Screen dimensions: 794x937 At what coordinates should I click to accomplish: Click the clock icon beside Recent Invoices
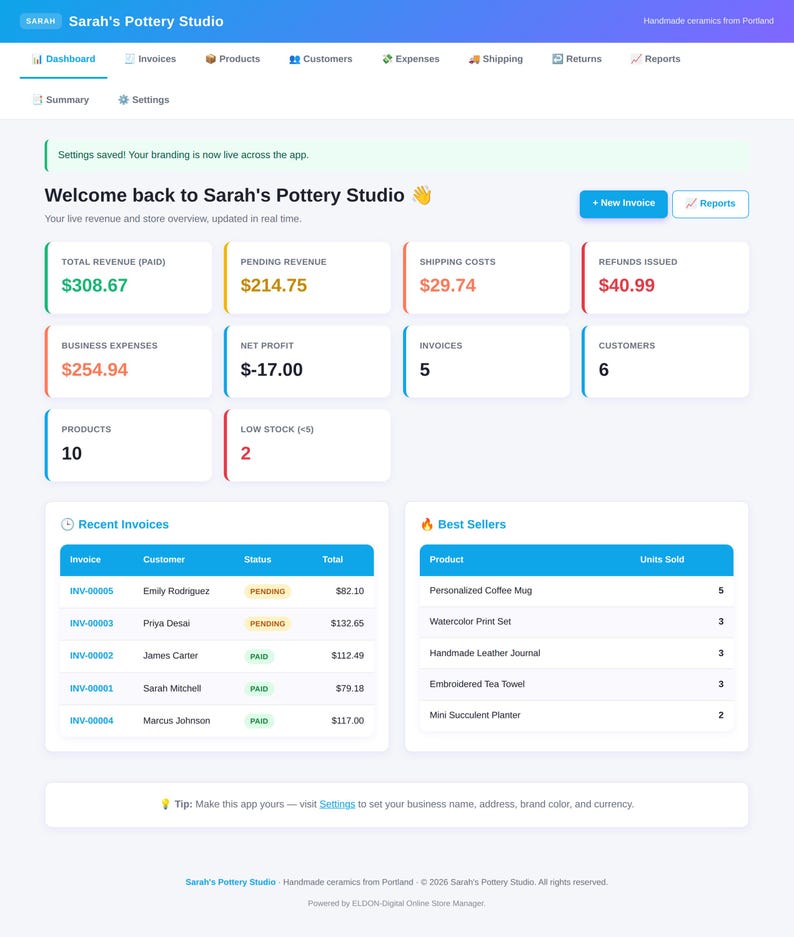[68, 524]
